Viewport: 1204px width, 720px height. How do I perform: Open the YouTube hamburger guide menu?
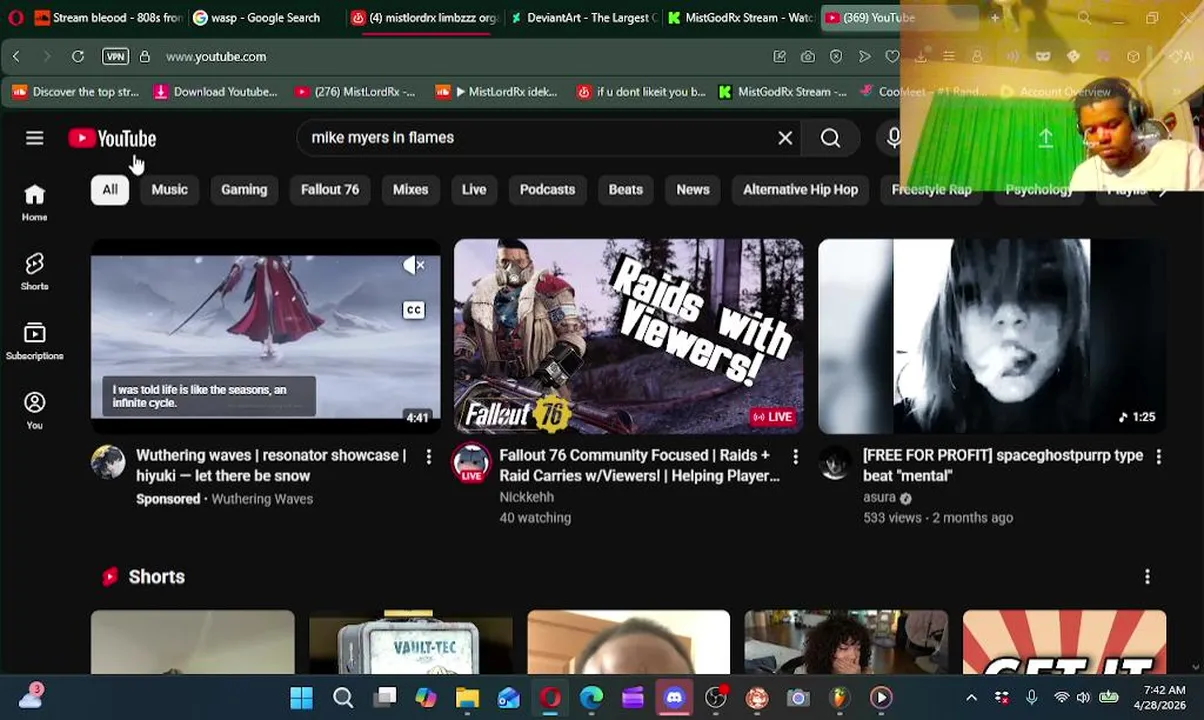tap(35, 138)
